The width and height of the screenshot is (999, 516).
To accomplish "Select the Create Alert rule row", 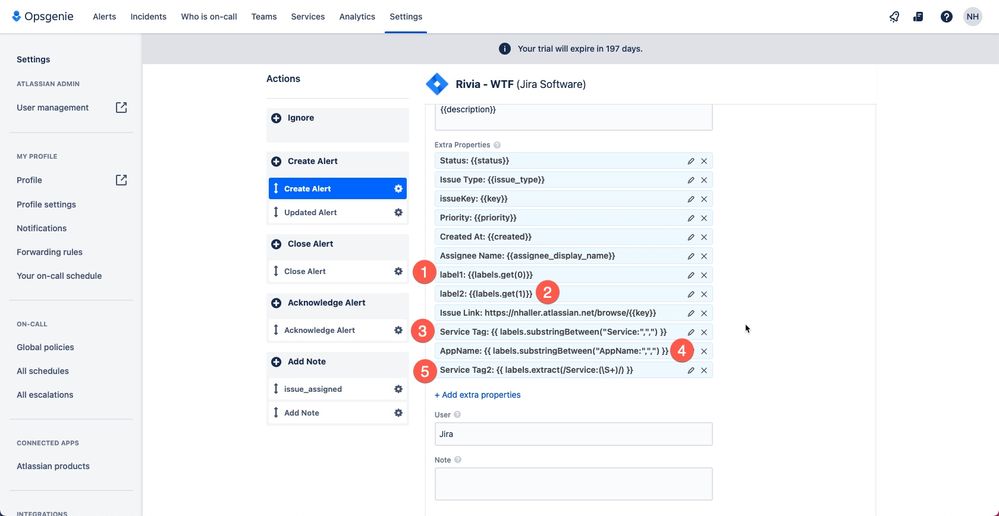I will (338, 189).
